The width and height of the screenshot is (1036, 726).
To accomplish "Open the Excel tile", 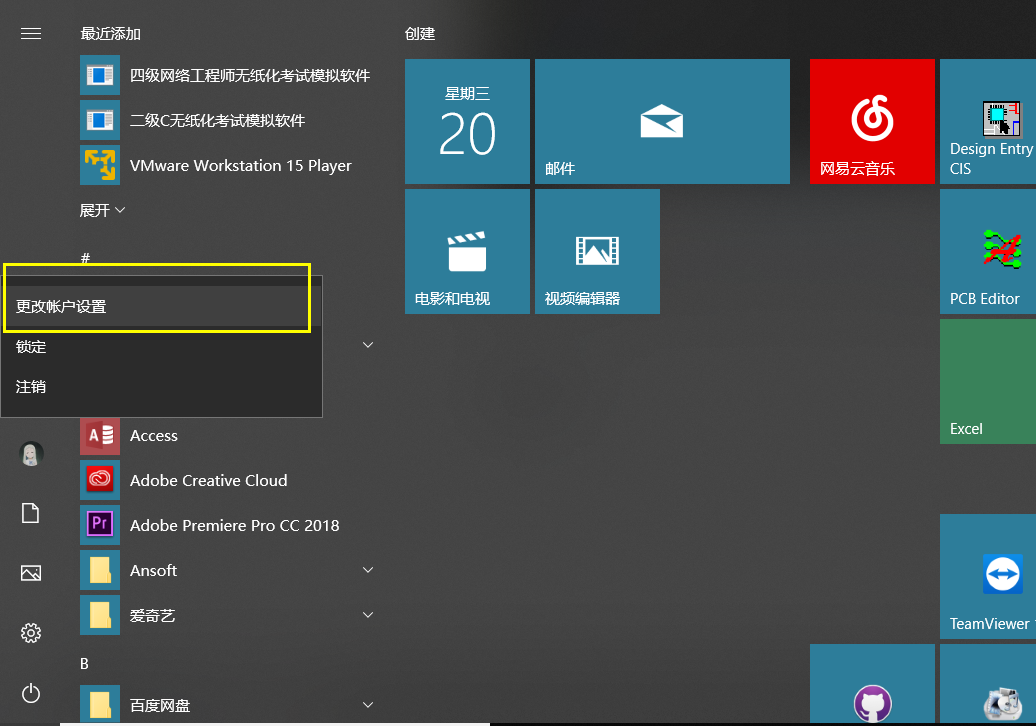I will pos(988,382).
